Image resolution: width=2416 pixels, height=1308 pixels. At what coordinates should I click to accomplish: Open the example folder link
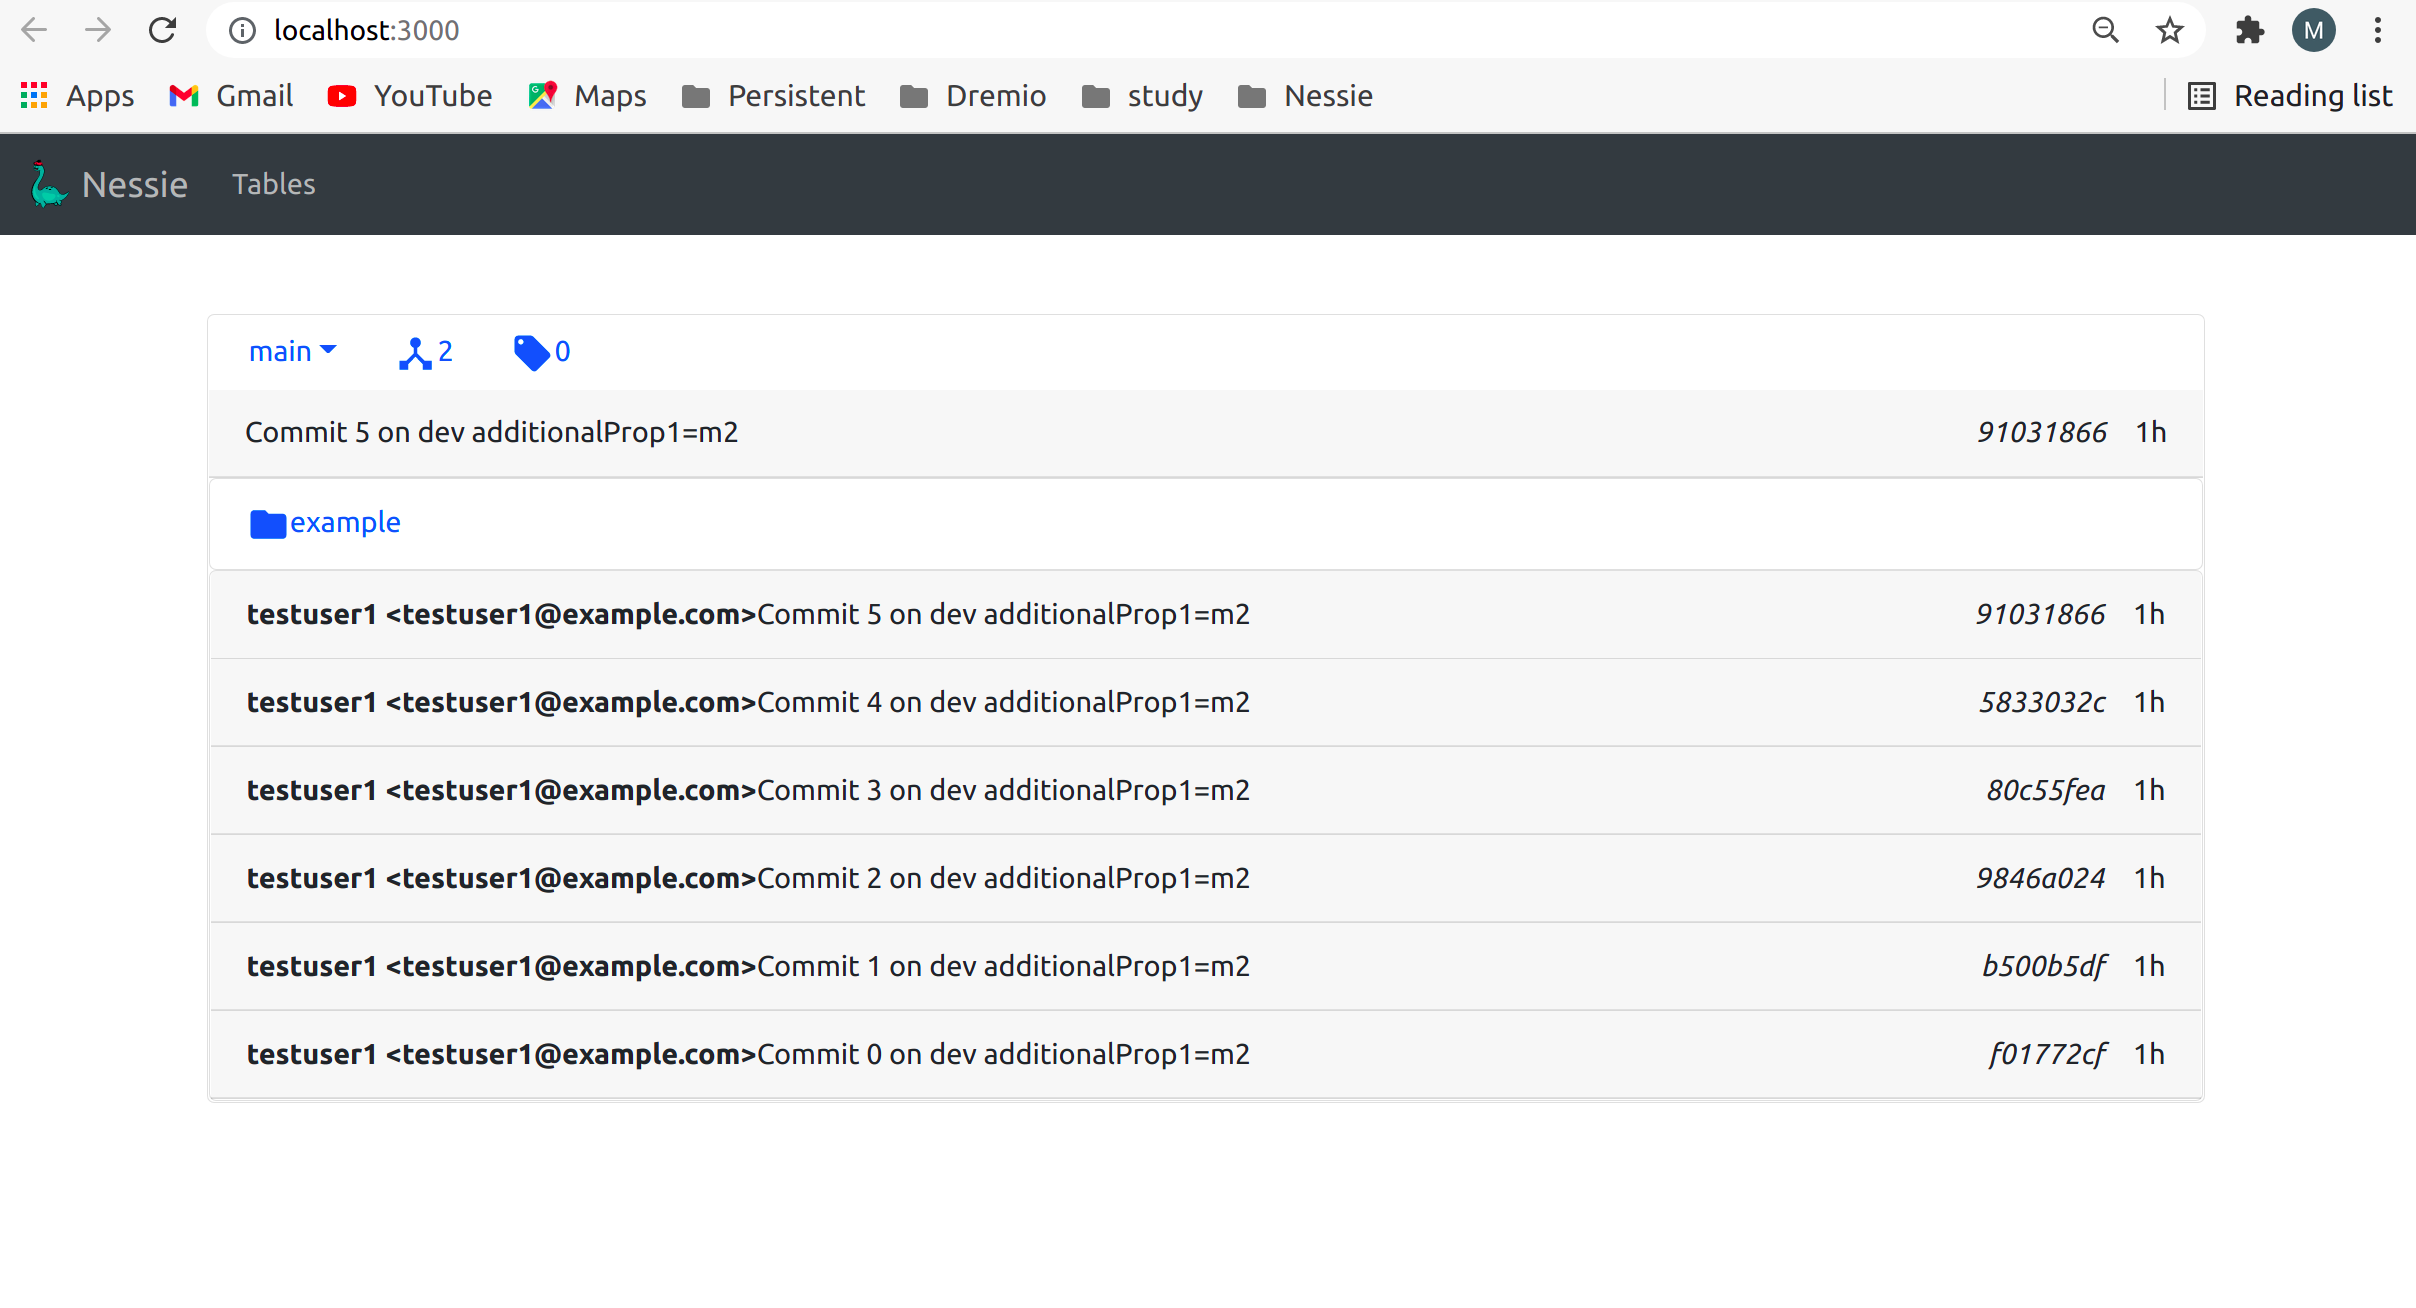[345, 522]
